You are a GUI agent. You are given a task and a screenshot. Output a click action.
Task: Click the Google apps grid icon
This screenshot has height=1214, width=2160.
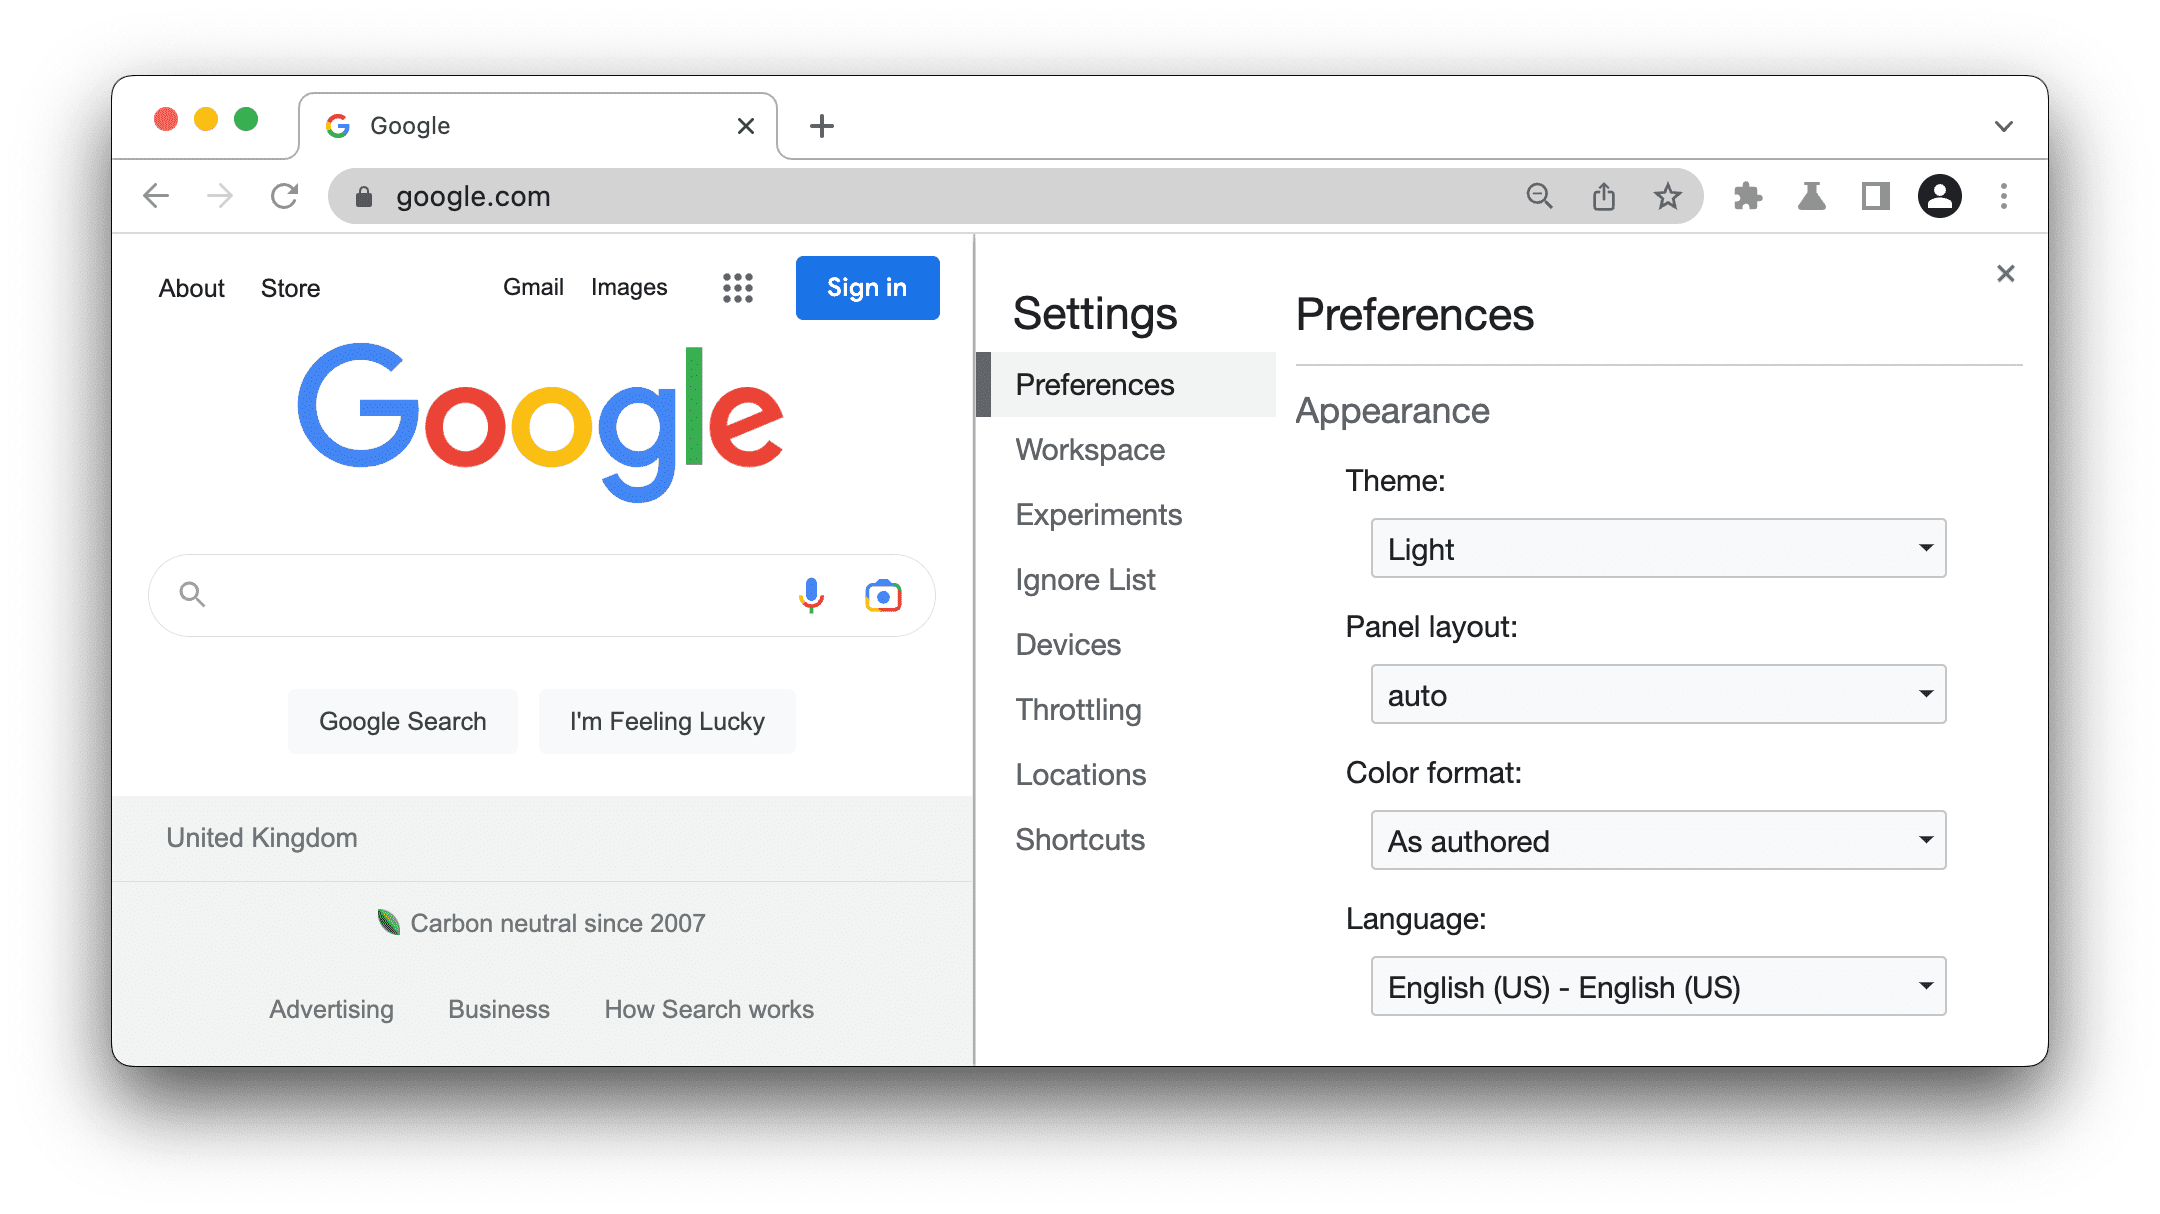click(x=739, y=288)
